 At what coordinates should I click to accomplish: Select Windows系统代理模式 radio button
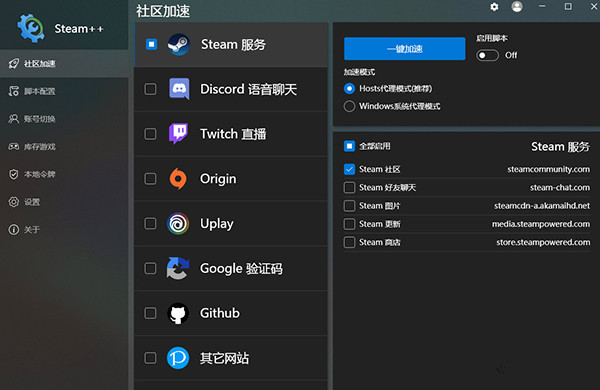(x=349, y=106)
